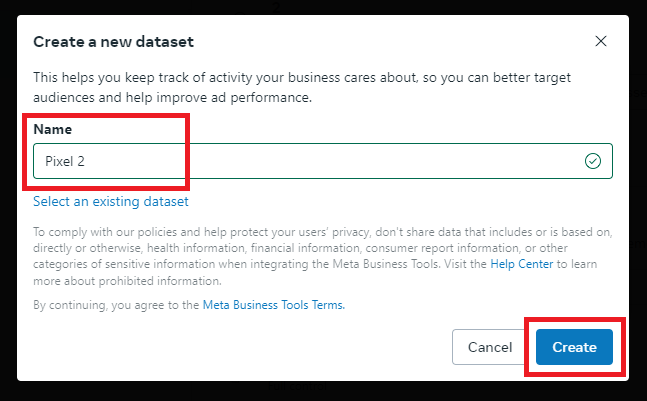Open Meta Business Tools Terms link

coord(274,305)
